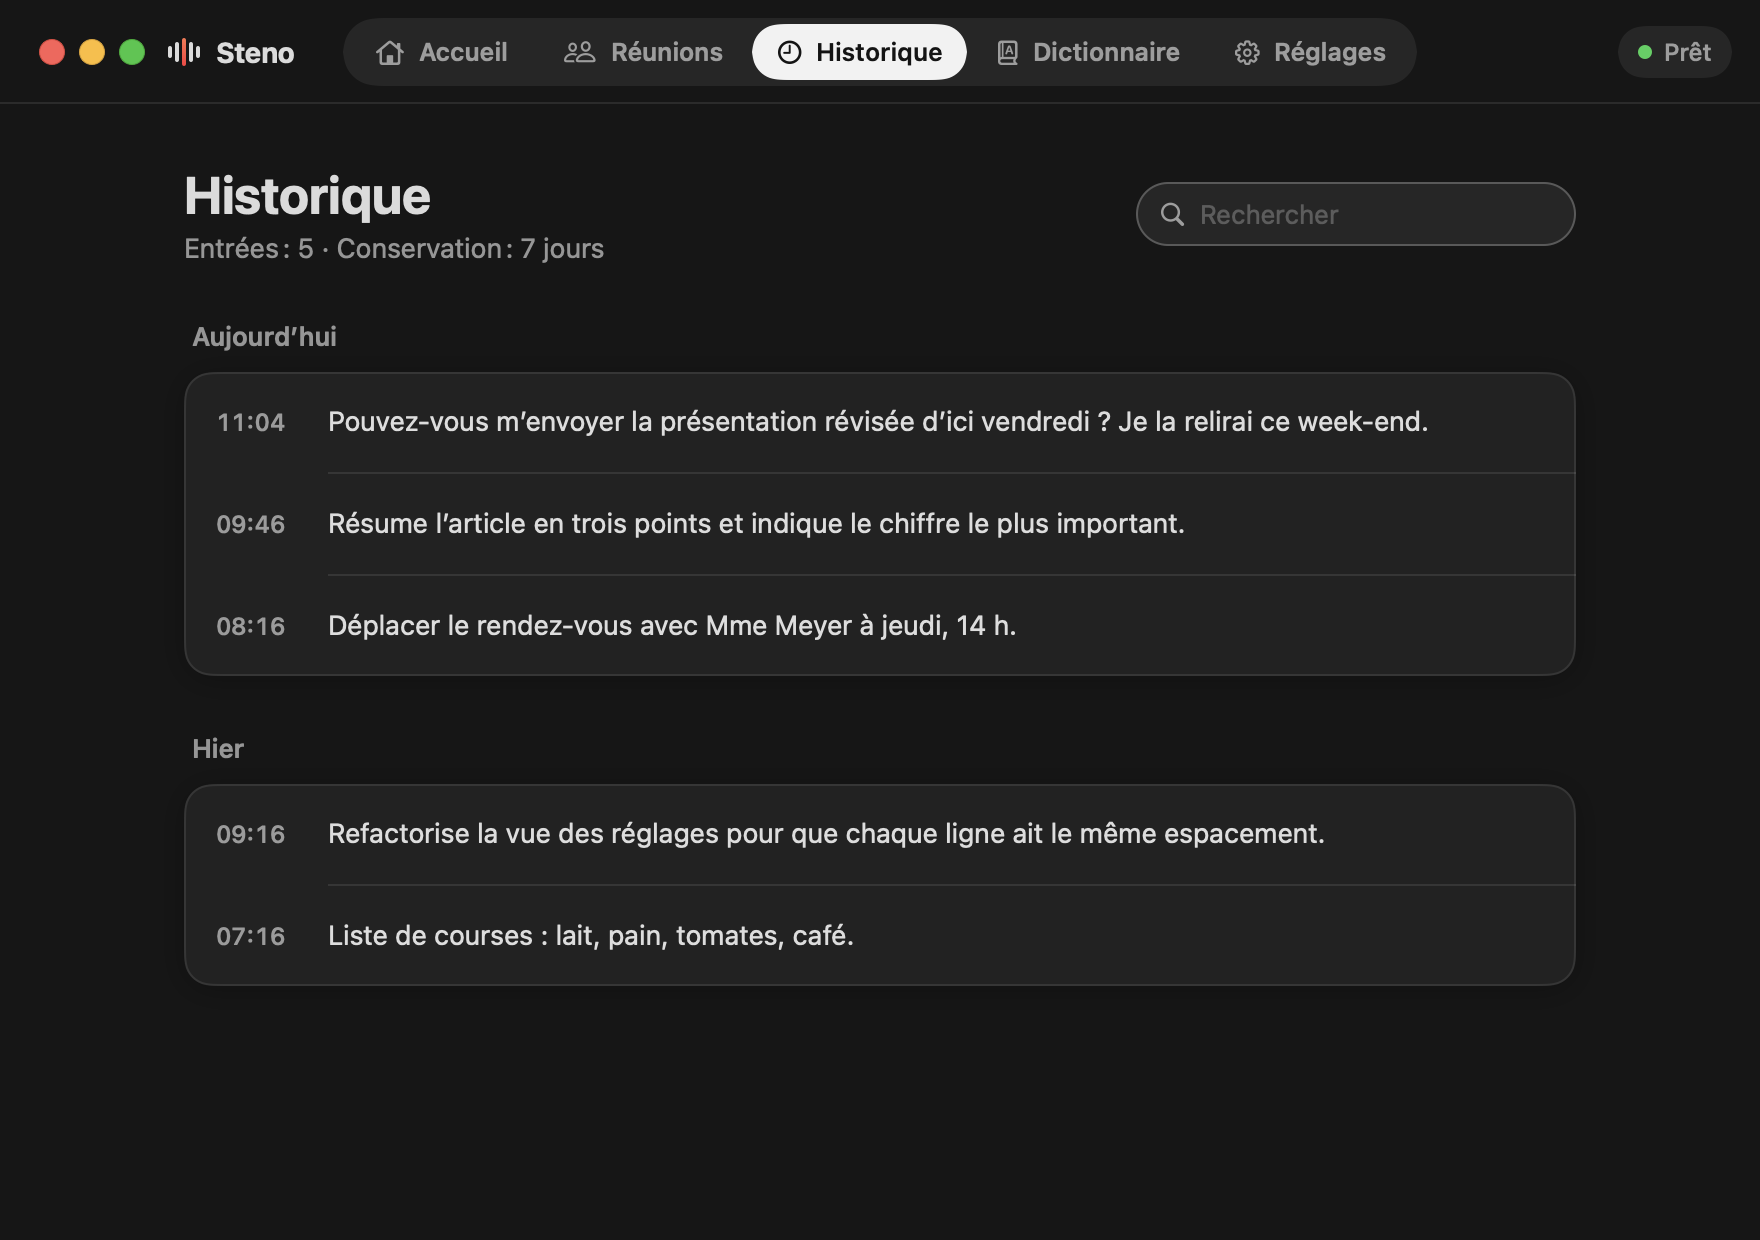This screenshot has height=1240, width=1760.
Task: Click the Aujourd'hui section header
Action: [264, 337]
